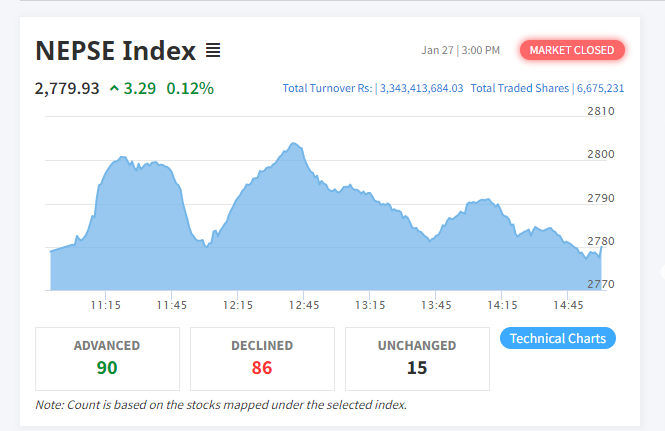Click the NEPSE Index heading

(x=115, y=50)
